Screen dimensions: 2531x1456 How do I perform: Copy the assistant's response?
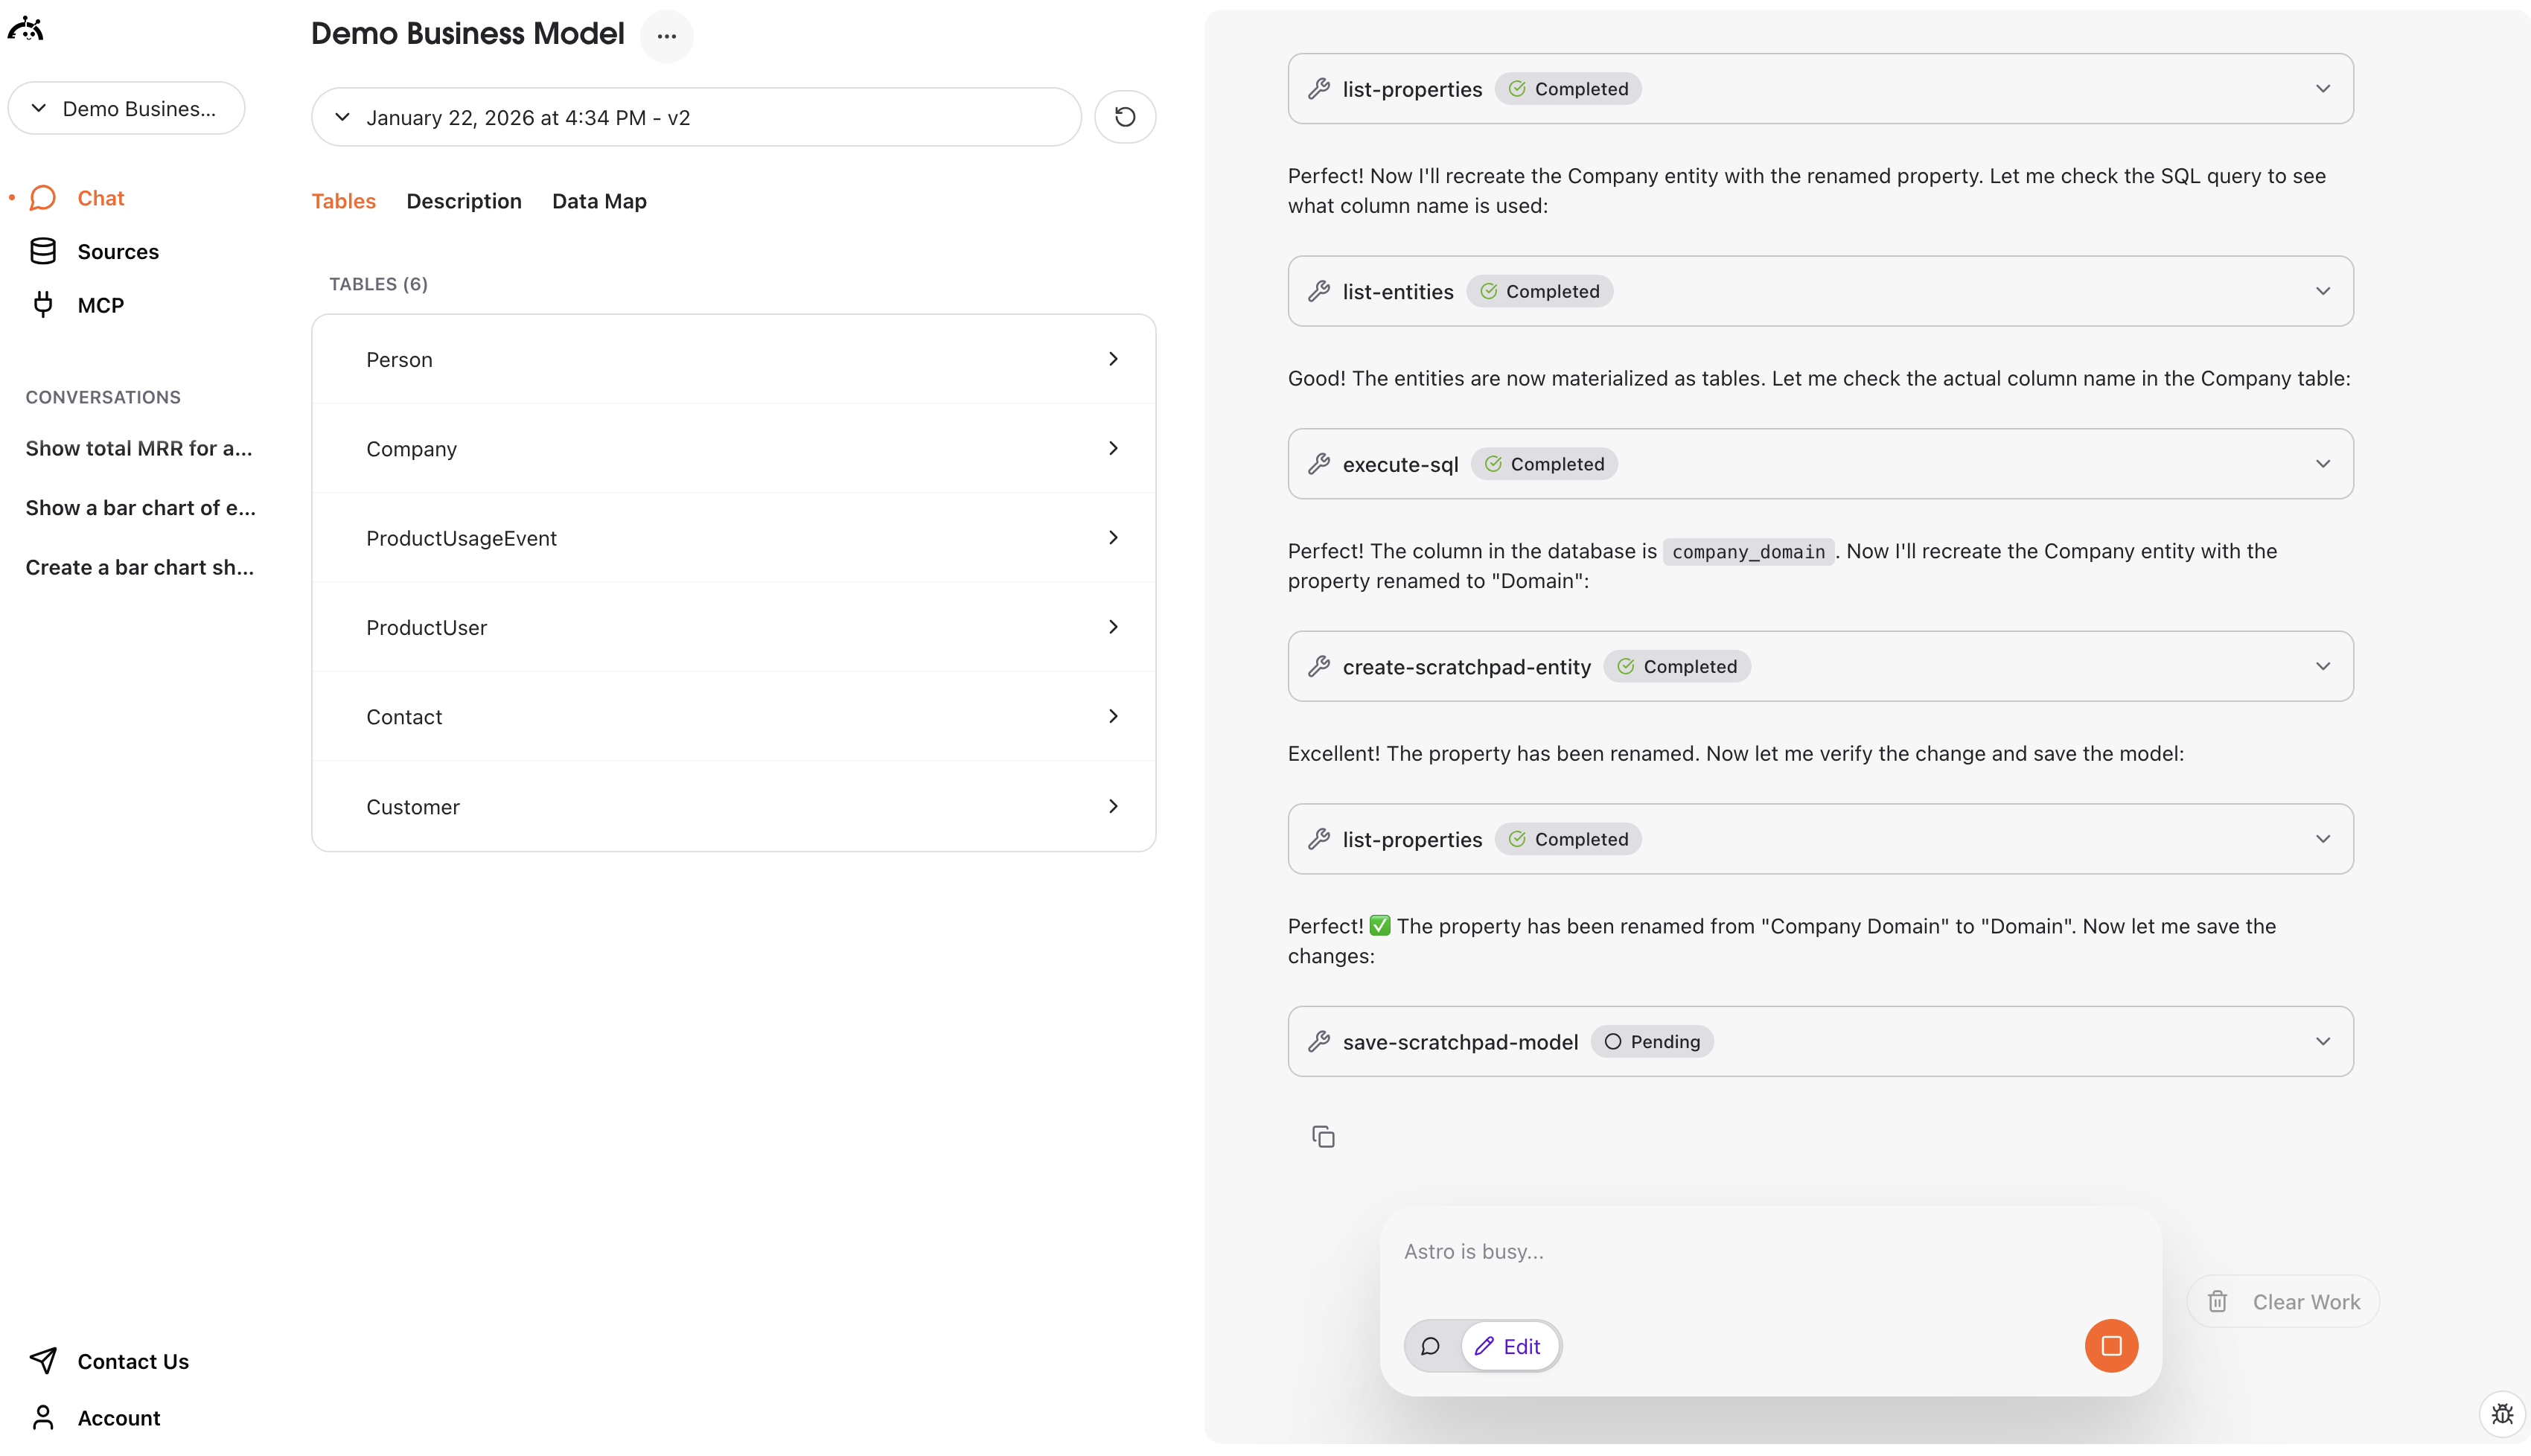[x=1323, y=1136]
